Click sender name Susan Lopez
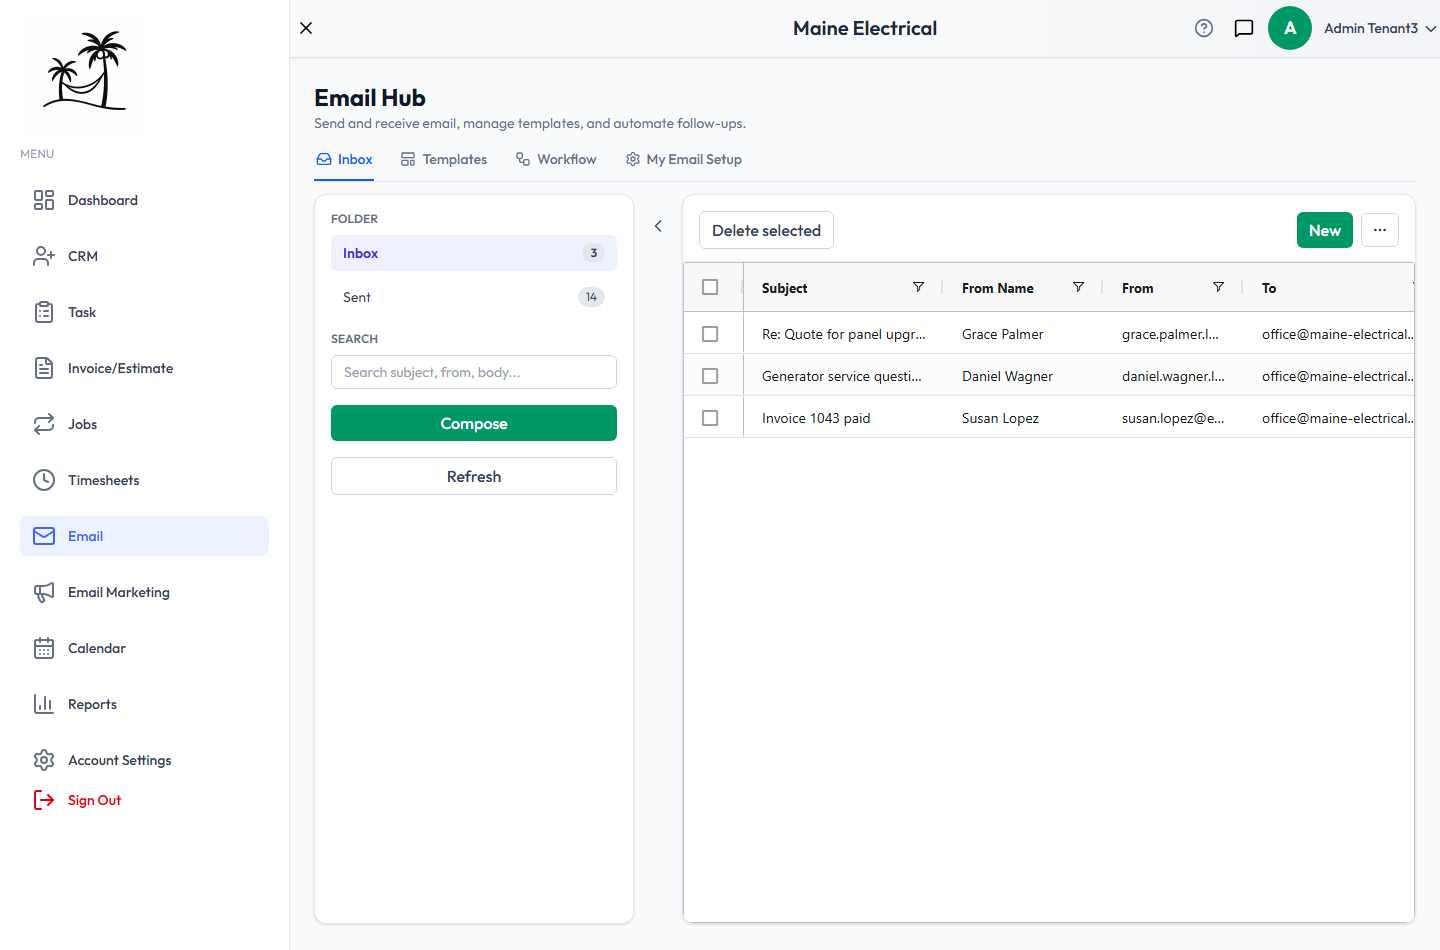This screenshot has height=950, width=1440. (1000, 418)
